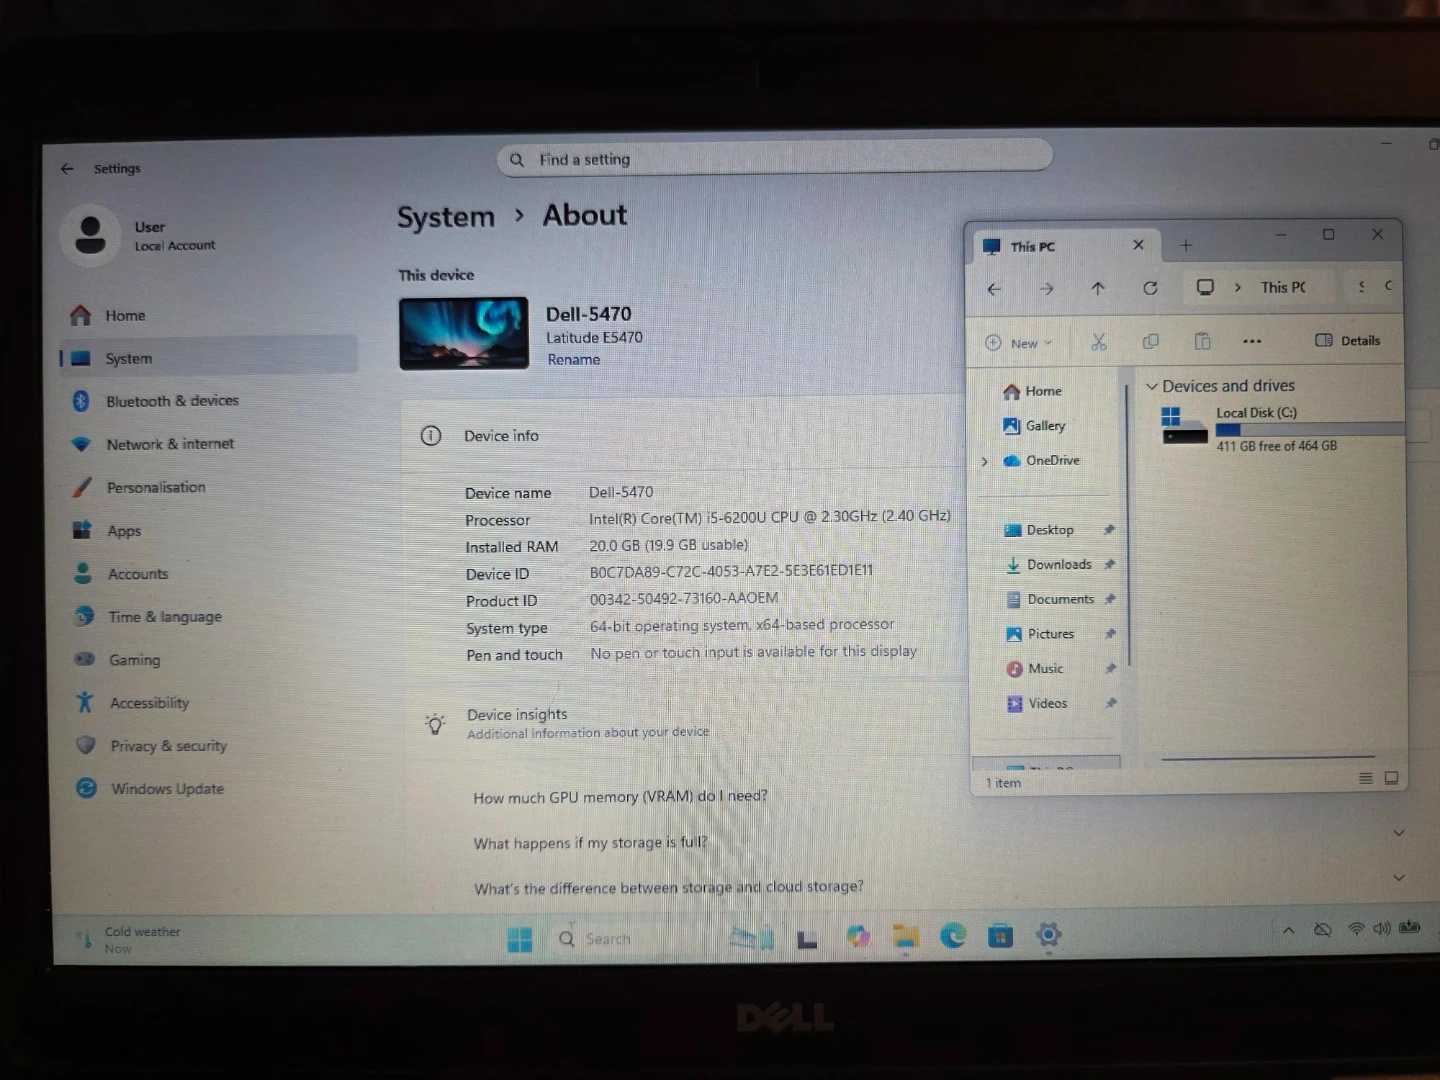Click the Cut scissors icon in File Explorer
Screen dimensions: 1440x1080
pyautogui.click(x=1099, y=342)
